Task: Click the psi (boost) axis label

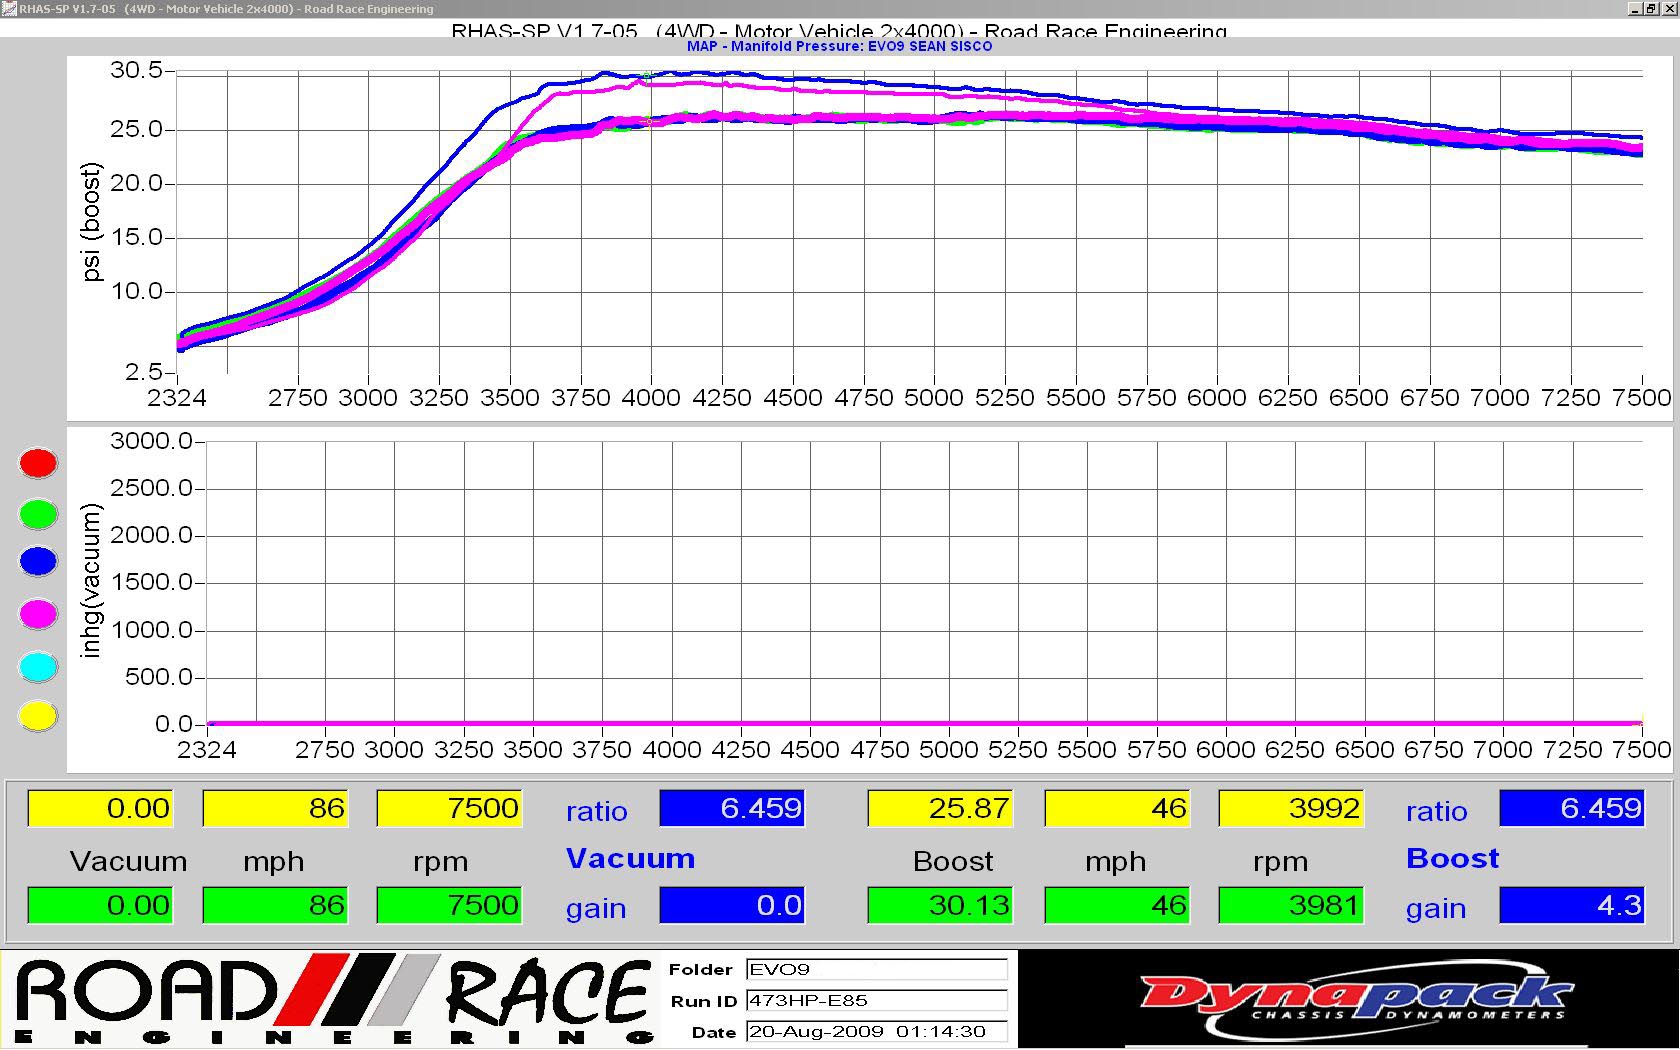Action: pos(91,222)
